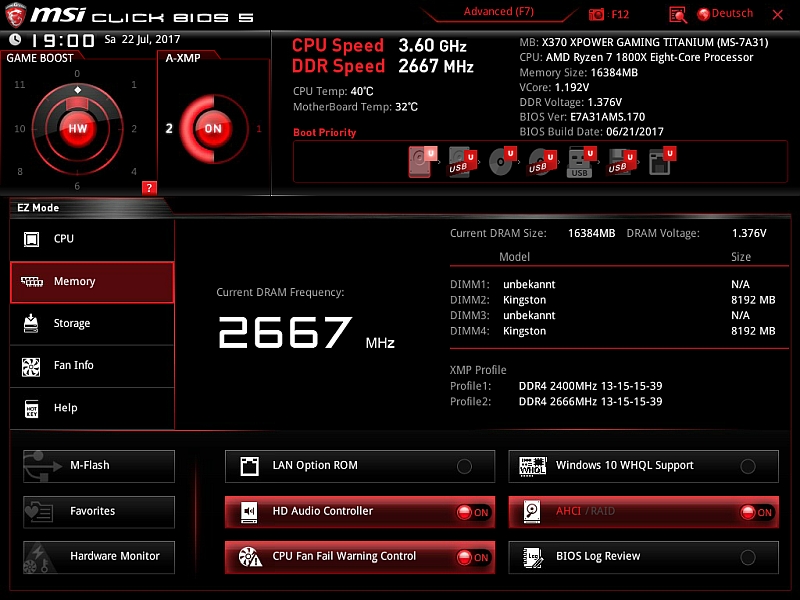The height and width of the screenshot is (600, 800).
Task: Open the Hardware Monitor button
Action: 99,557
